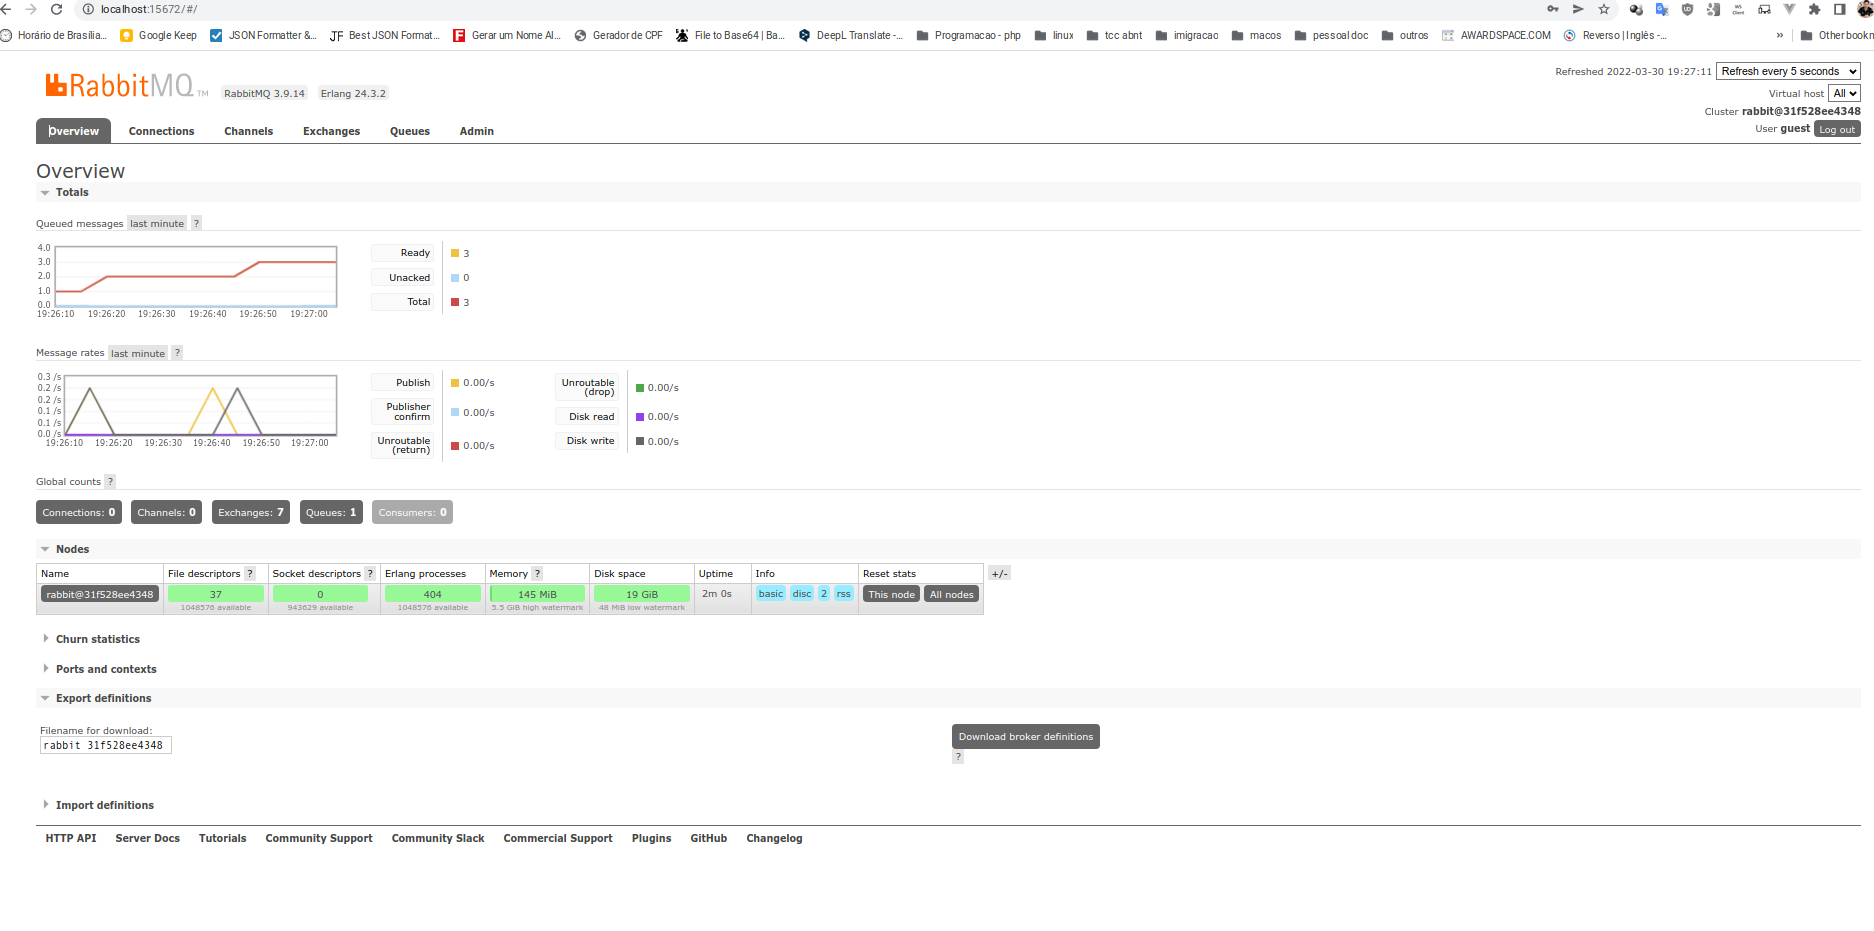This screenshot has height=931, width=1874.
Task: Change Queued messages last minute range
Action: (157, 223)
